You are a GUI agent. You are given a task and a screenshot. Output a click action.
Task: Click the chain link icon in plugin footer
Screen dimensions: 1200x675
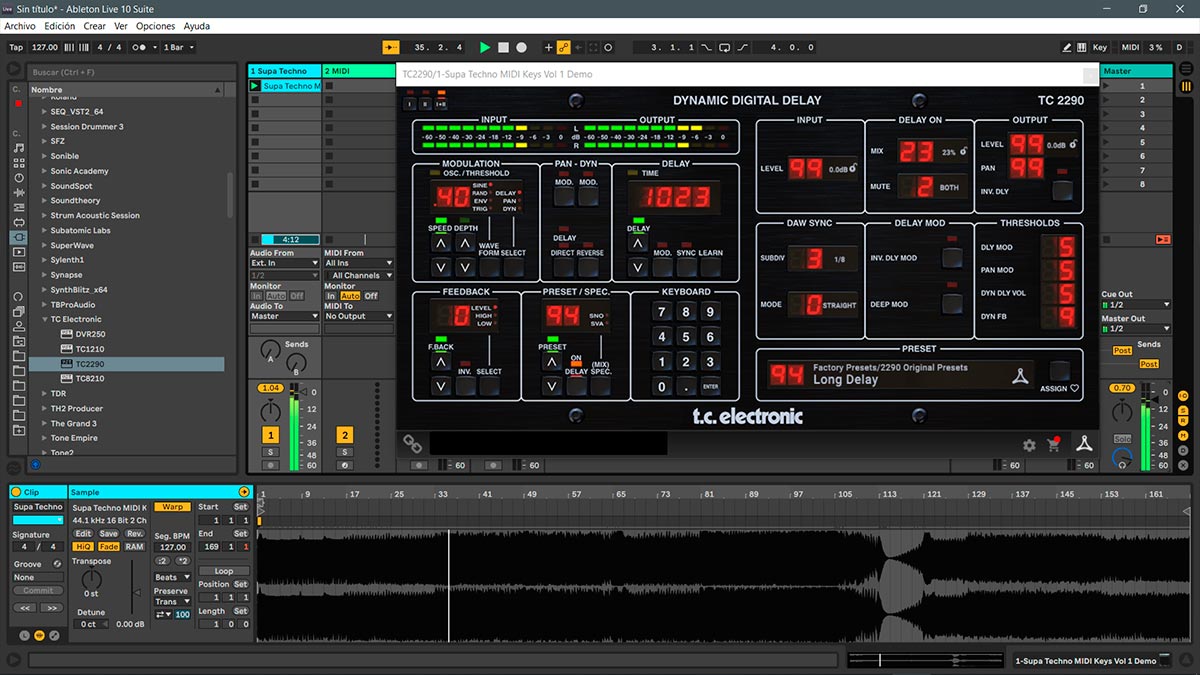click(412, 443)
